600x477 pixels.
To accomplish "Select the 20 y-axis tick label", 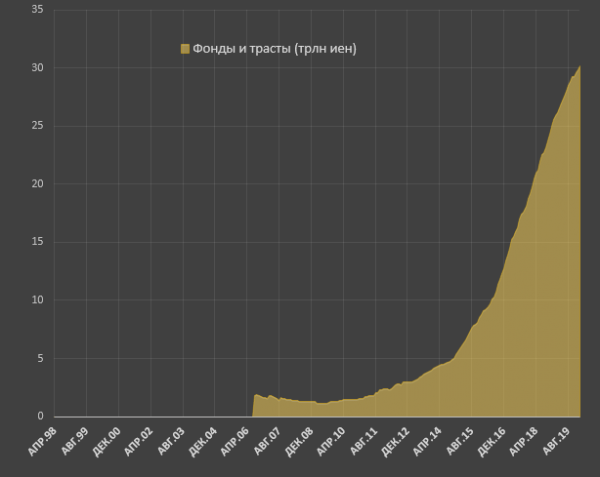I will (x=37, y=184).
